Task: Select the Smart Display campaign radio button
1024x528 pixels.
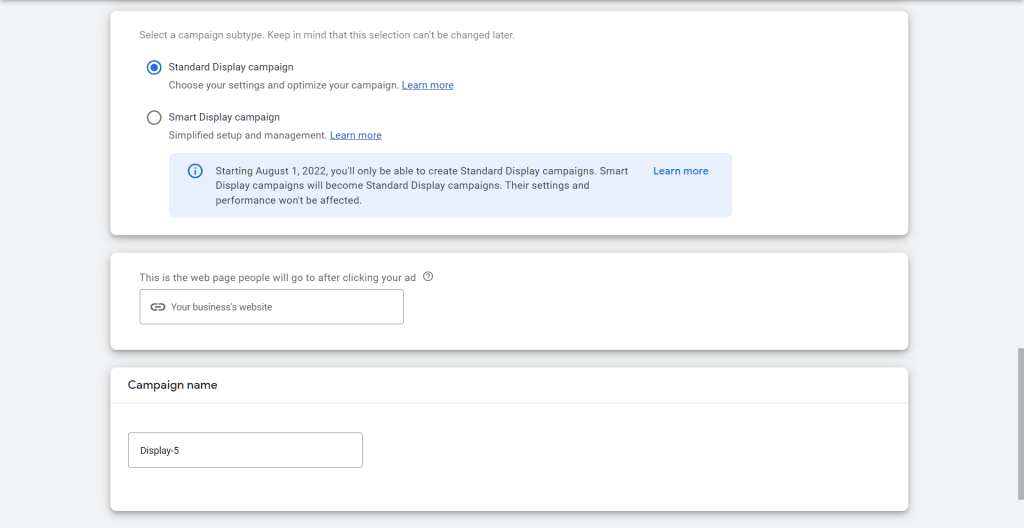Action: pos(154,118)
